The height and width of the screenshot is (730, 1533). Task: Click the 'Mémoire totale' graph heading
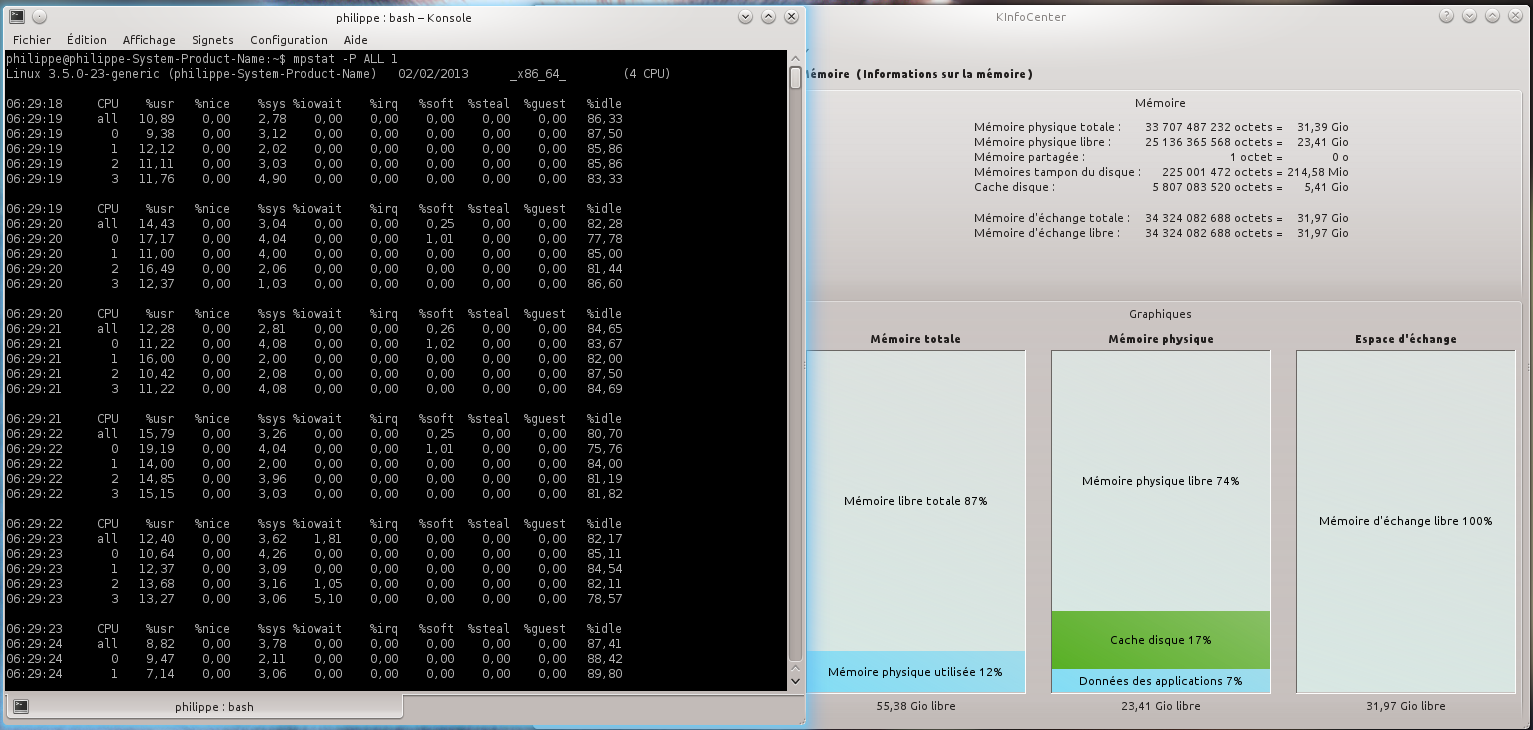pos(916,339)
